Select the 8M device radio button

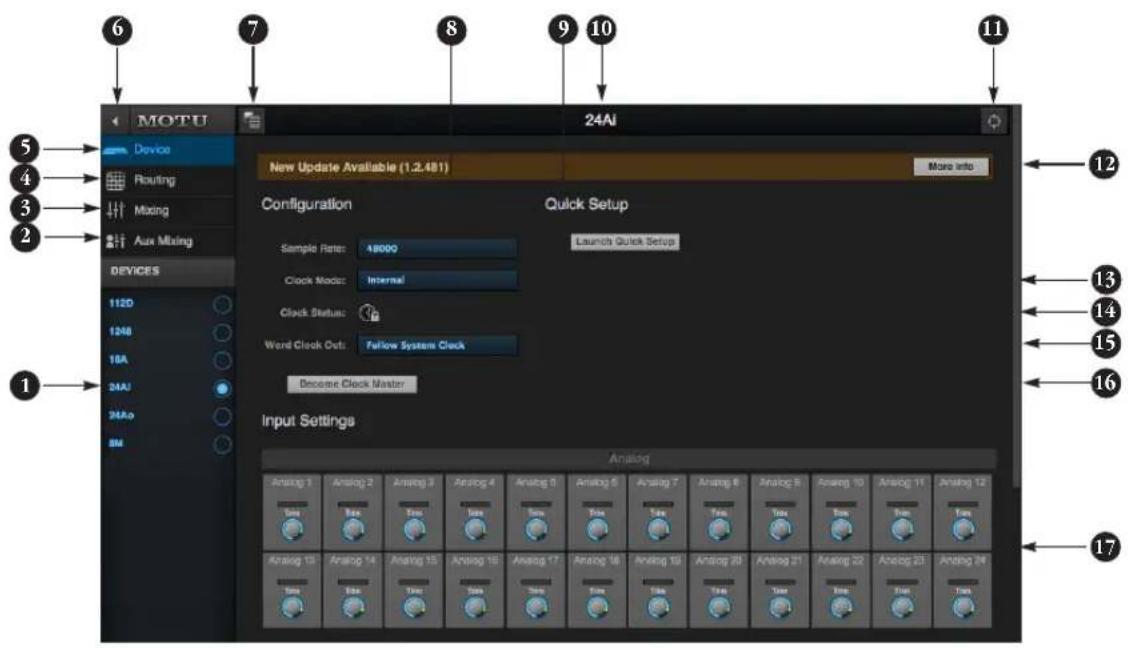[222, 444]
